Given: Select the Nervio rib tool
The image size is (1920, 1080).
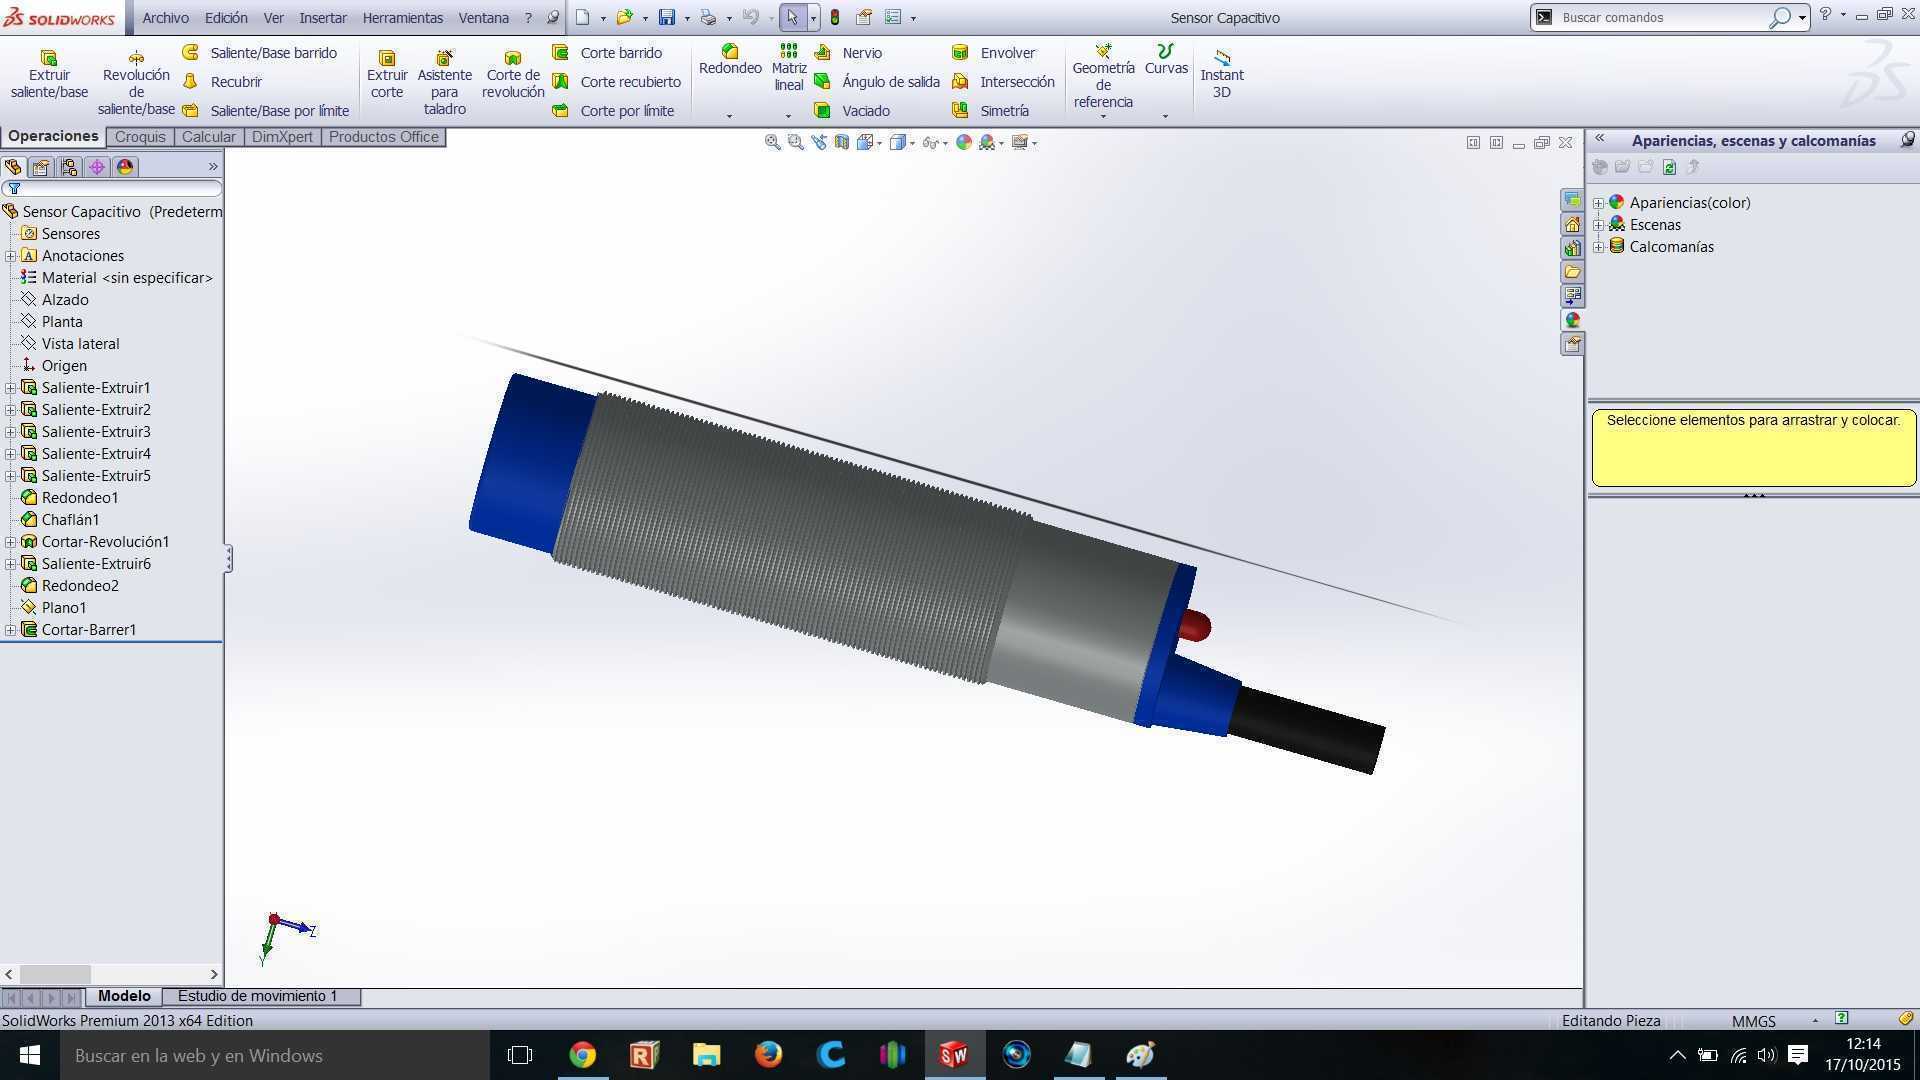Looking at the screenshot, I should [849, 53].
